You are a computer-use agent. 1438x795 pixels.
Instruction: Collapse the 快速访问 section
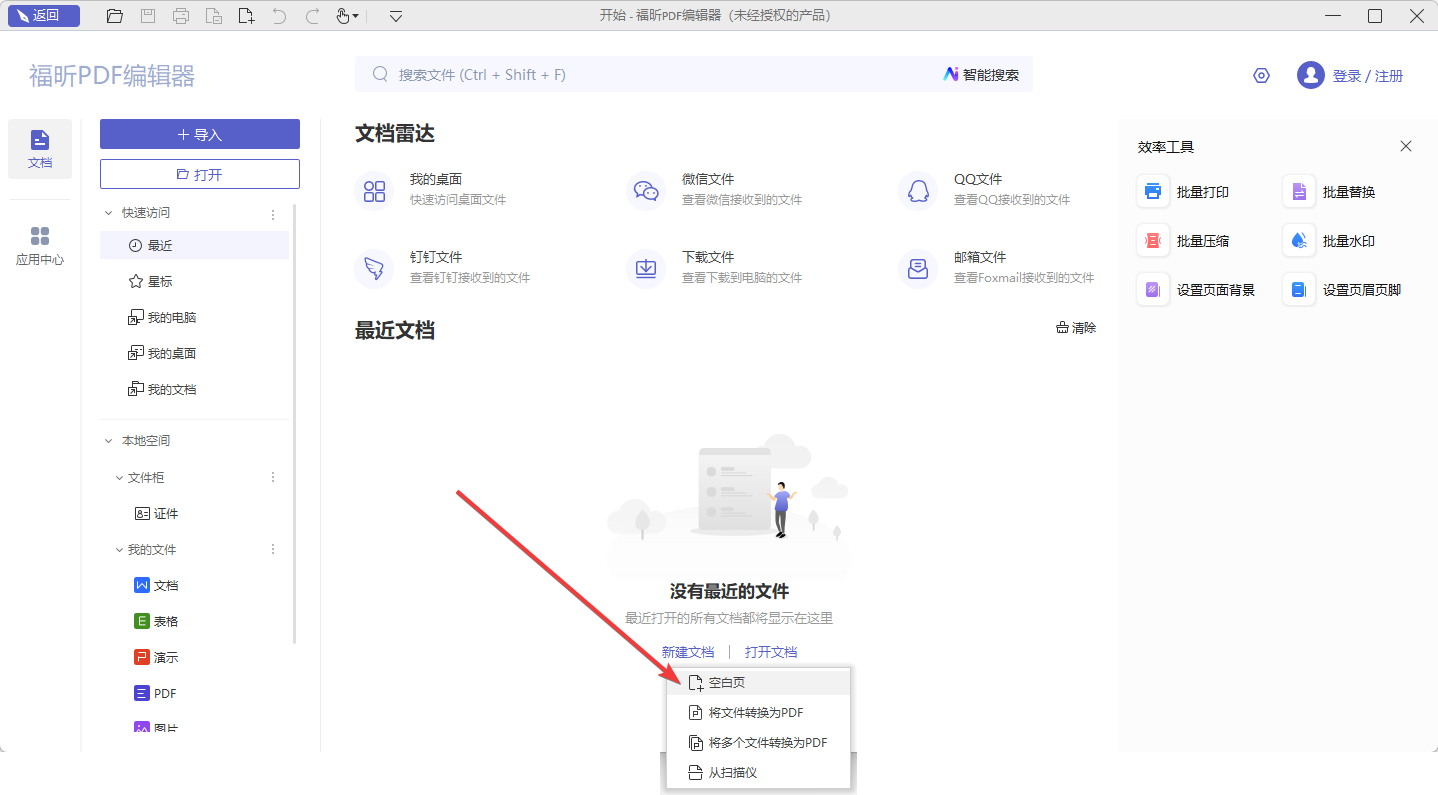[x=109, y=212]
